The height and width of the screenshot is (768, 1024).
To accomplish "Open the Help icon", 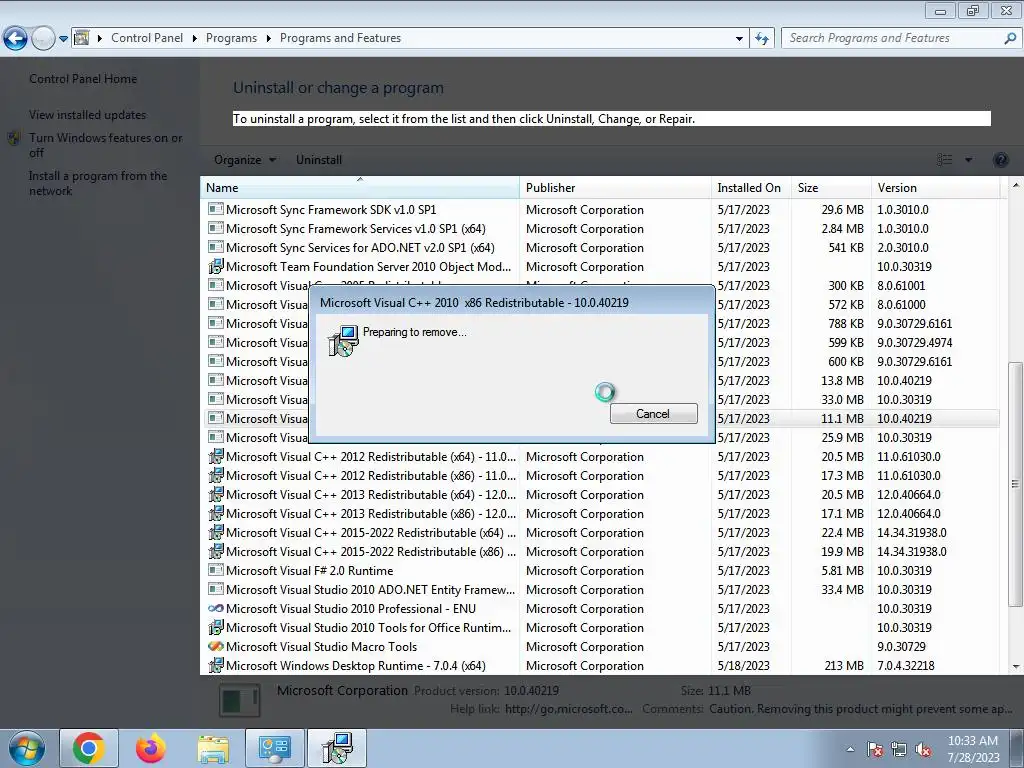I will [1000, 160].
